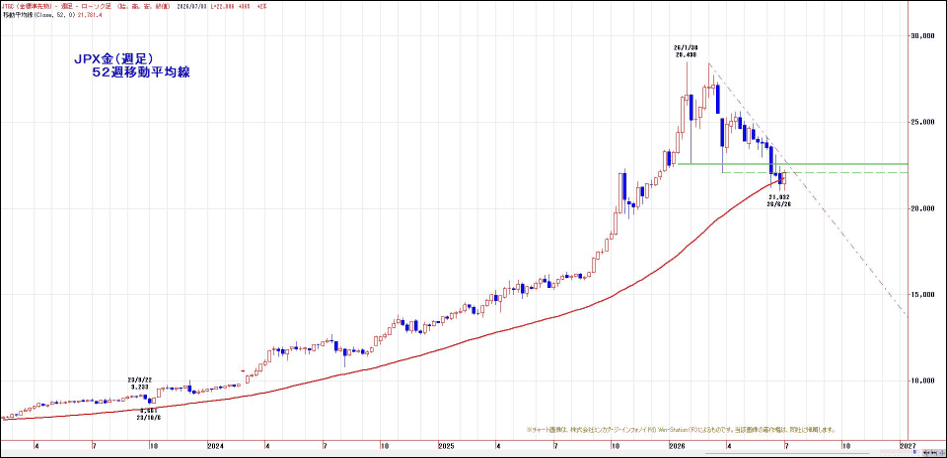The height and width of the screenshot is (458, 947).
Task: Select the dashed green horizontal line
Action: [x=815, y=173]
